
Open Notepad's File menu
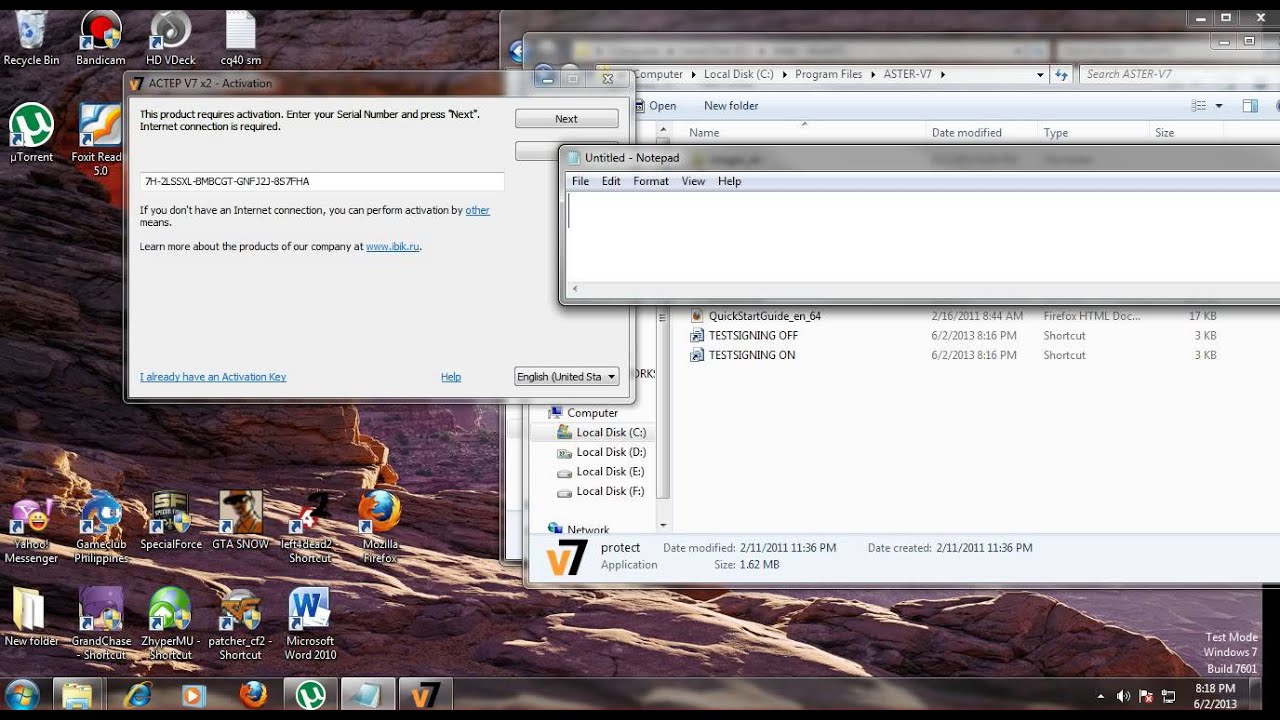(580, 181)
